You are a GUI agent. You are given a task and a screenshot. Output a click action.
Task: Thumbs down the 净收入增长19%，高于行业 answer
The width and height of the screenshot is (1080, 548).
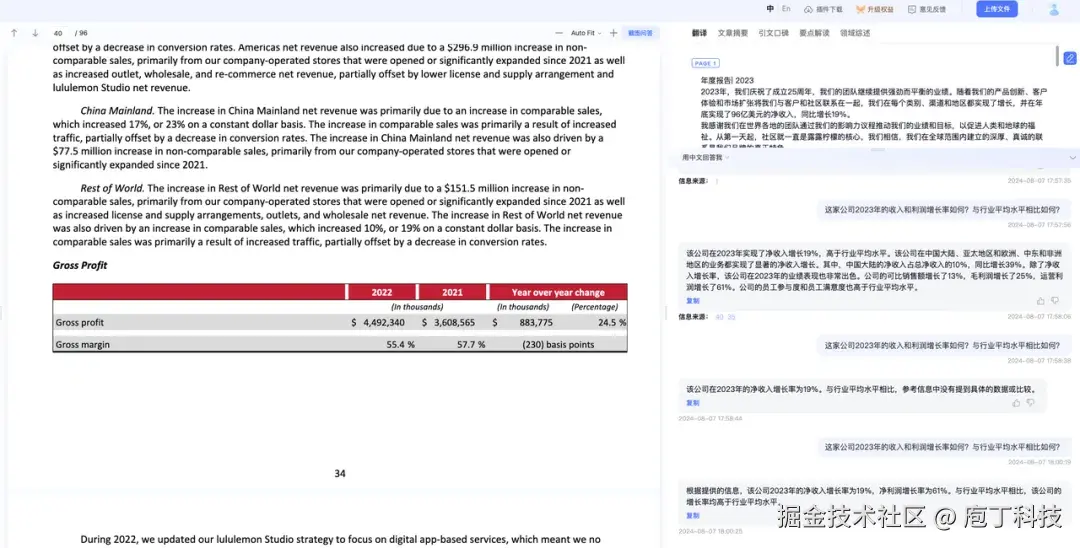click(x=1055, y=301)
